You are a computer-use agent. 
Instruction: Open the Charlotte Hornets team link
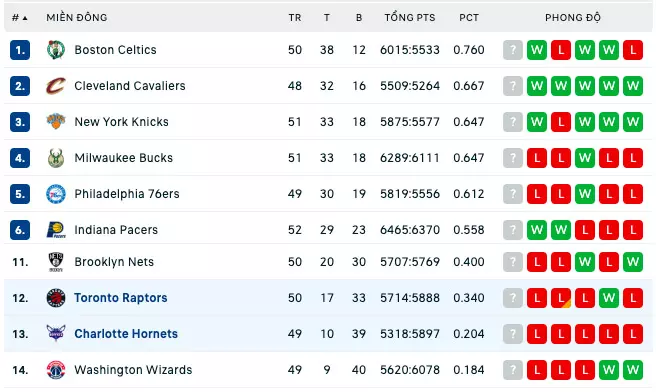coord(126,334)
